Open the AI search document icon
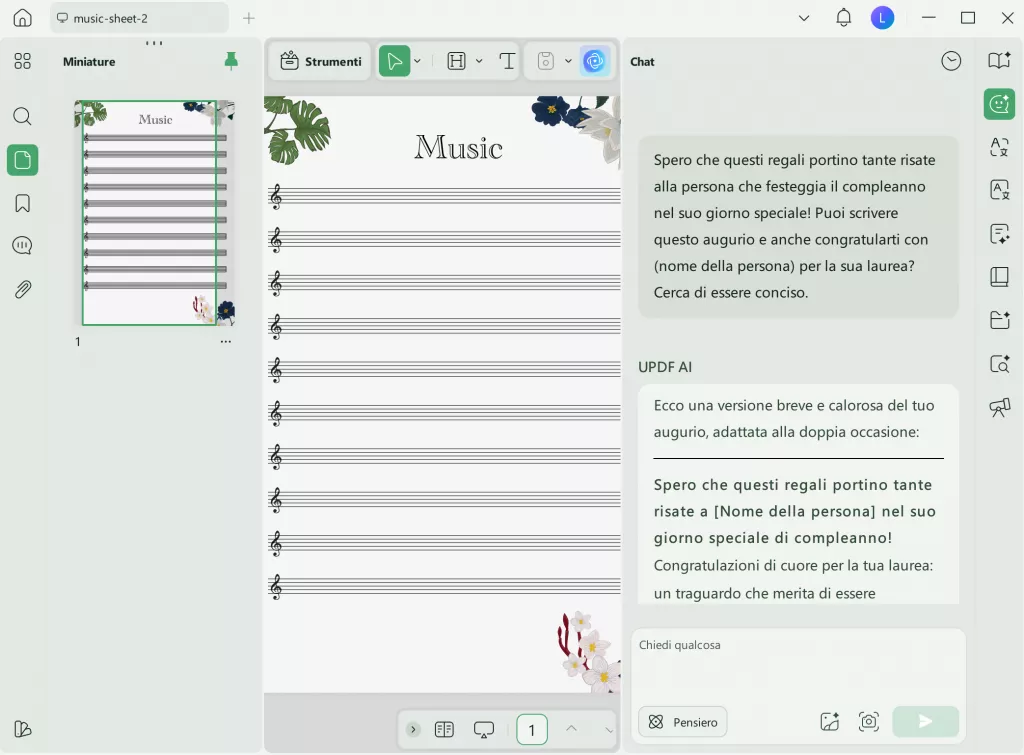1024x755 pixels. click(999, 364)
